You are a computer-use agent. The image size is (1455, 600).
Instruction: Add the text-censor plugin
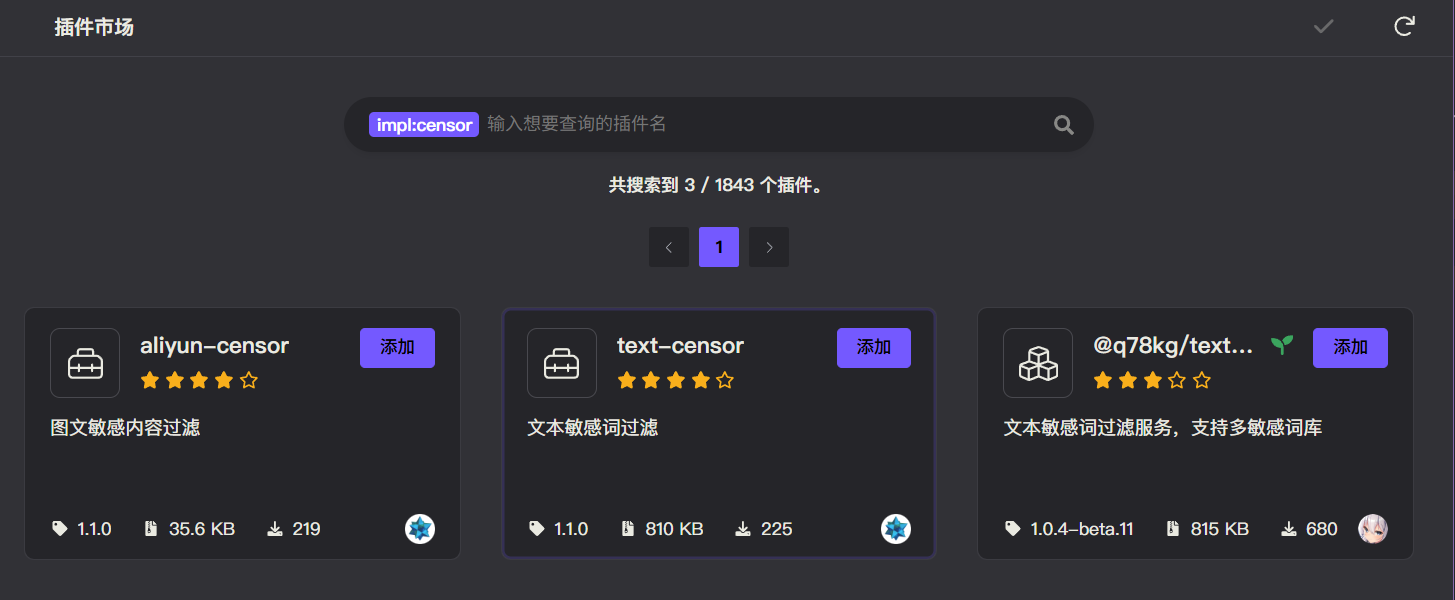(x=873, y=347)
